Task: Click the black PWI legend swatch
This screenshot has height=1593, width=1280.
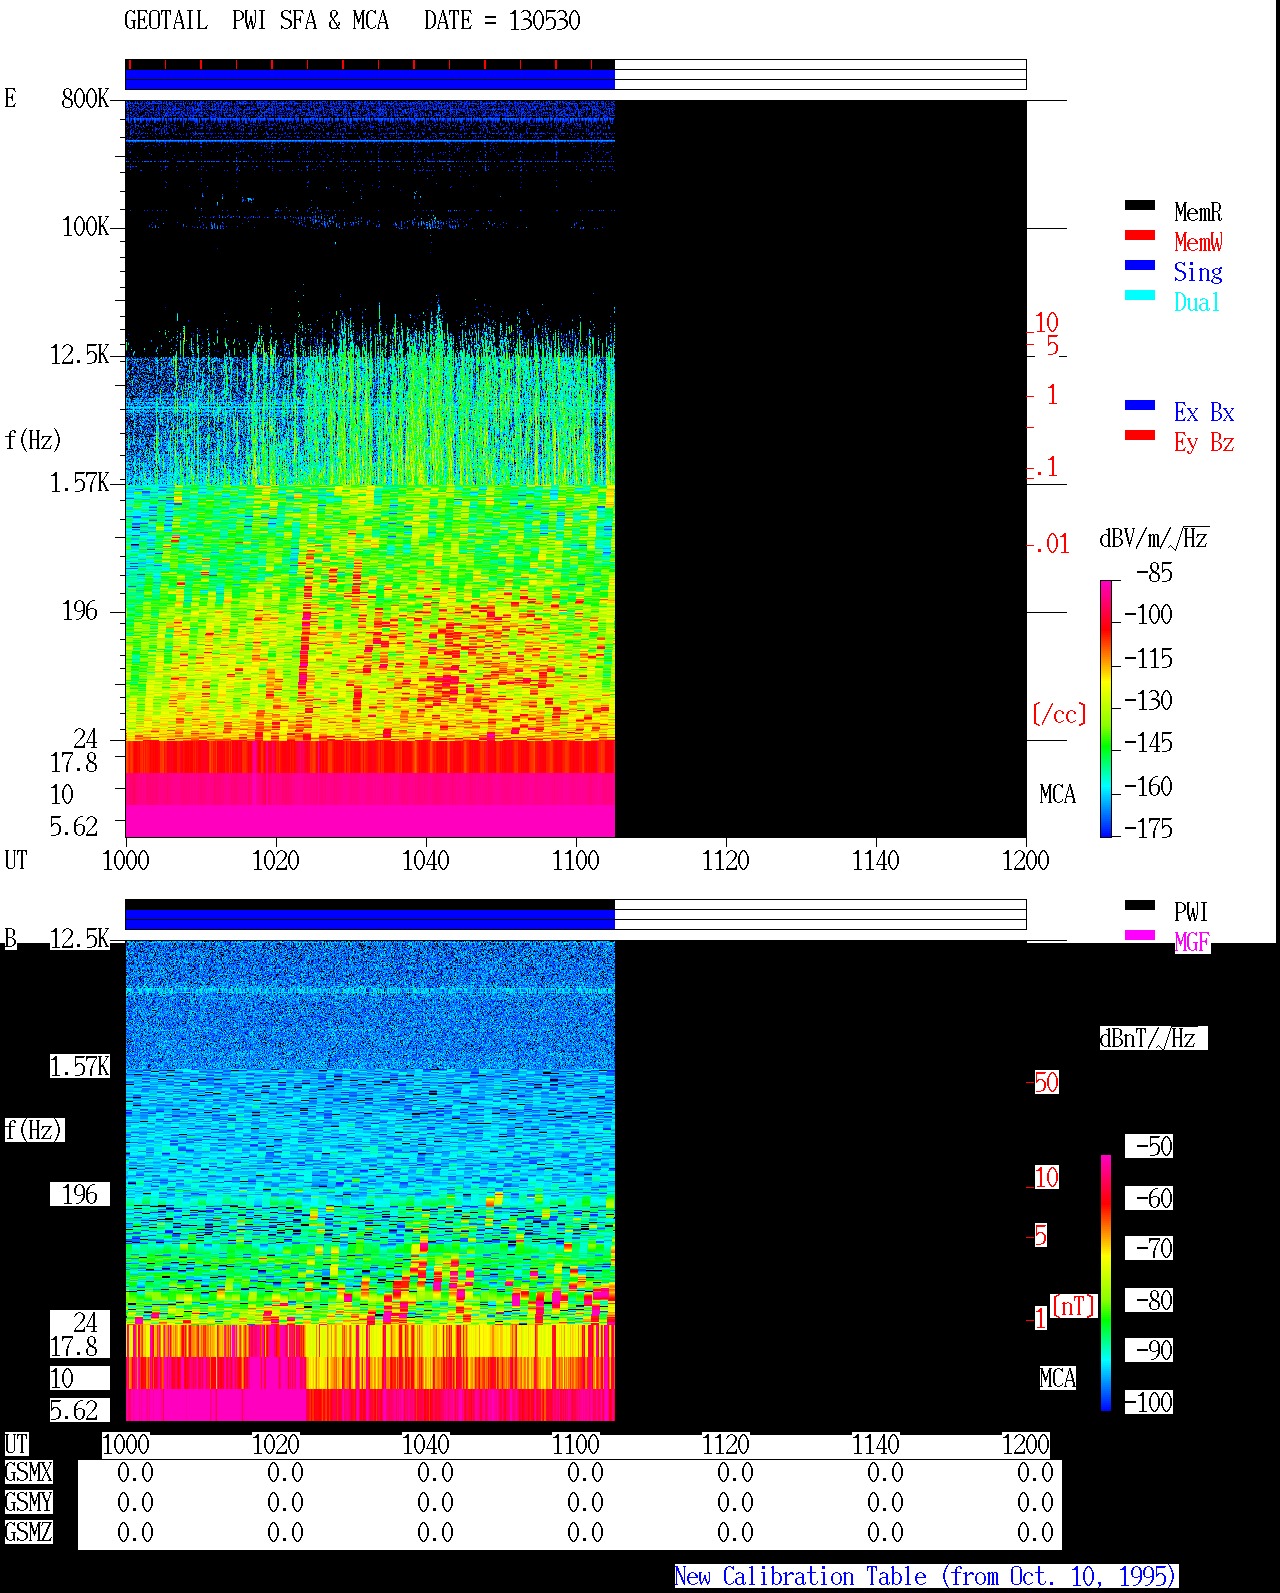Action: click(1140, 905)
